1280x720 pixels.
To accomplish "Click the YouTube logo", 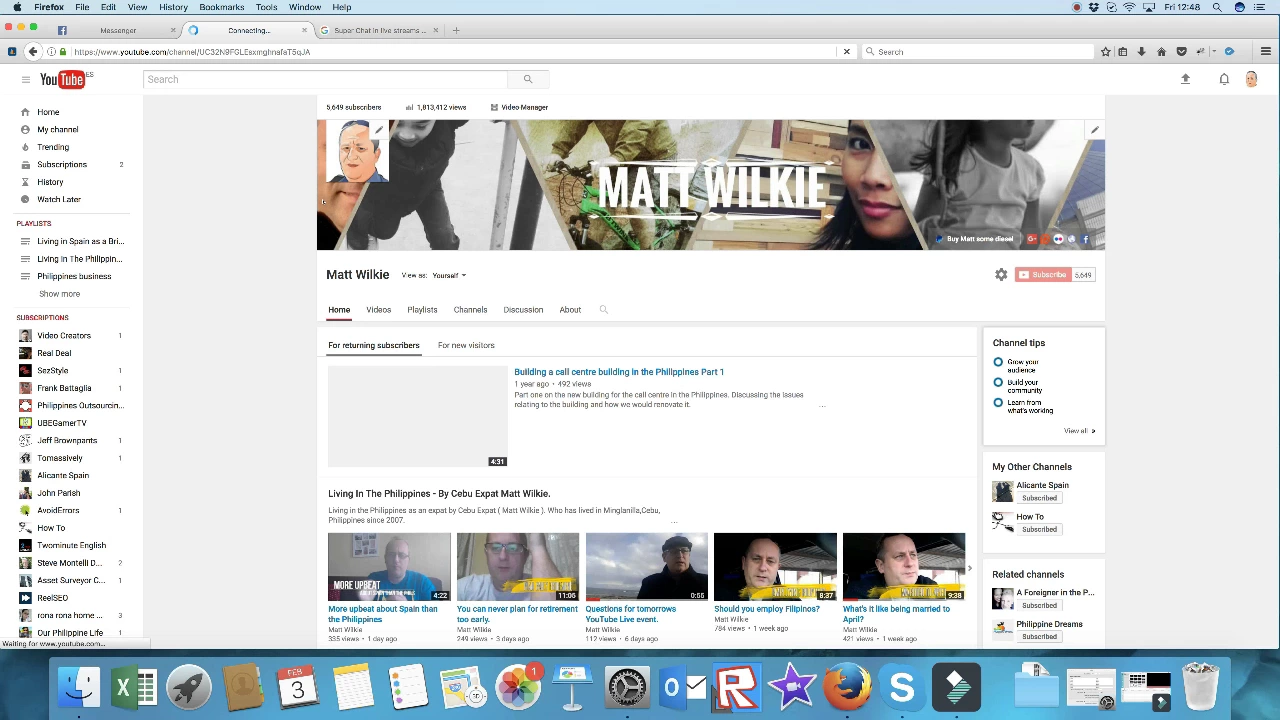I will coord(65,79).
